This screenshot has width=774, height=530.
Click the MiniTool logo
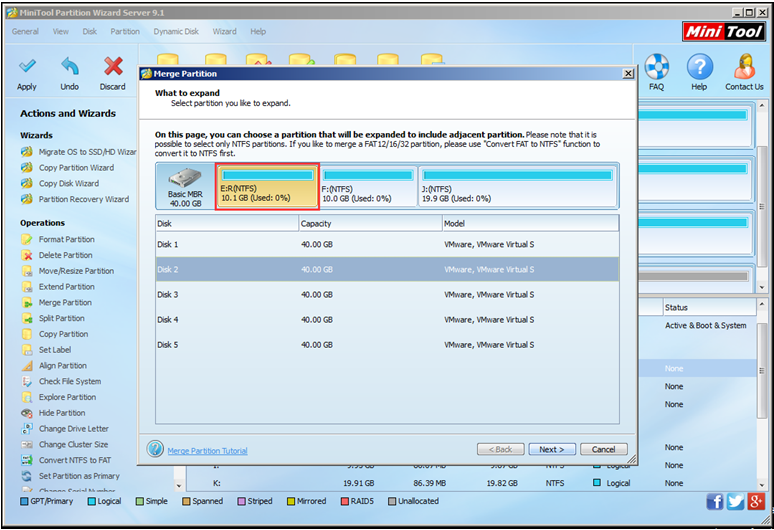[724, 32]
